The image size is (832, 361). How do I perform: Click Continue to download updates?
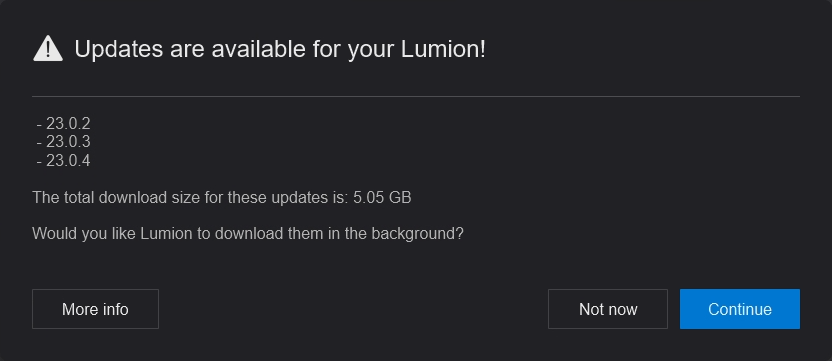coord(740,309)
